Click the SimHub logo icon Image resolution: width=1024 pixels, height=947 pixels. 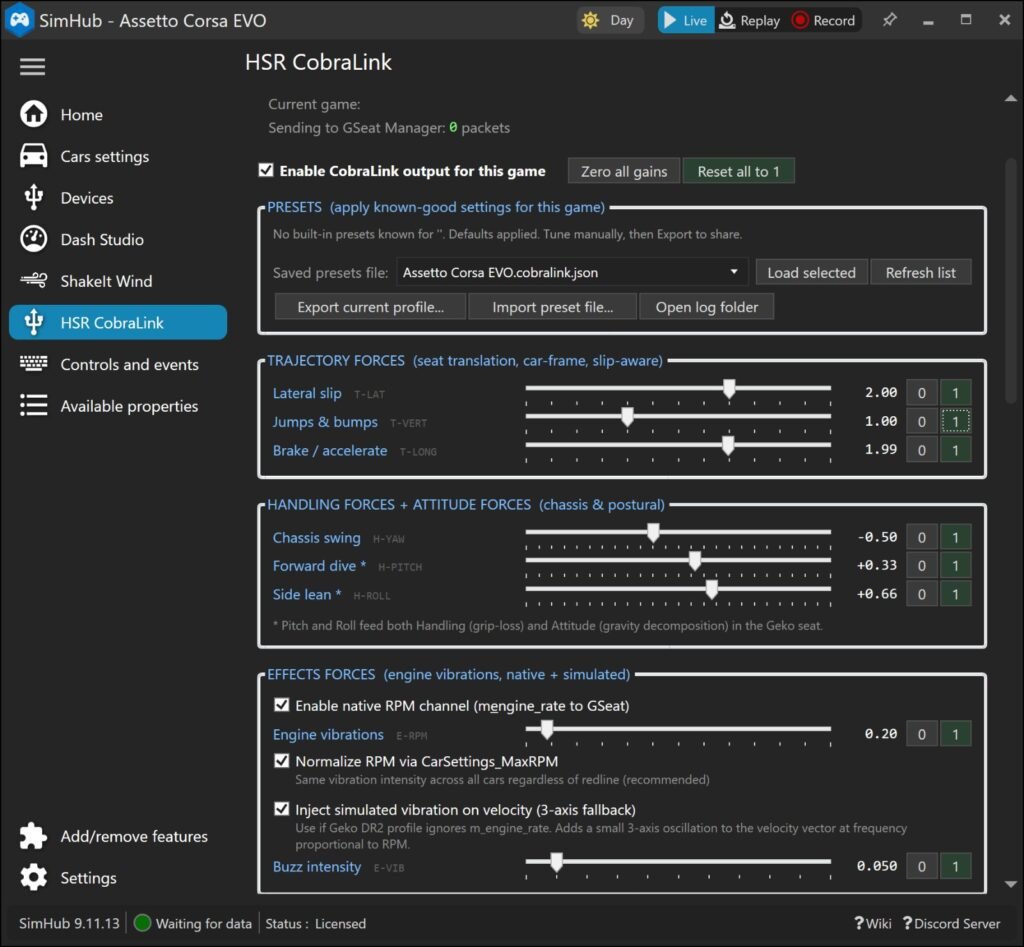[x=19, y=20]
